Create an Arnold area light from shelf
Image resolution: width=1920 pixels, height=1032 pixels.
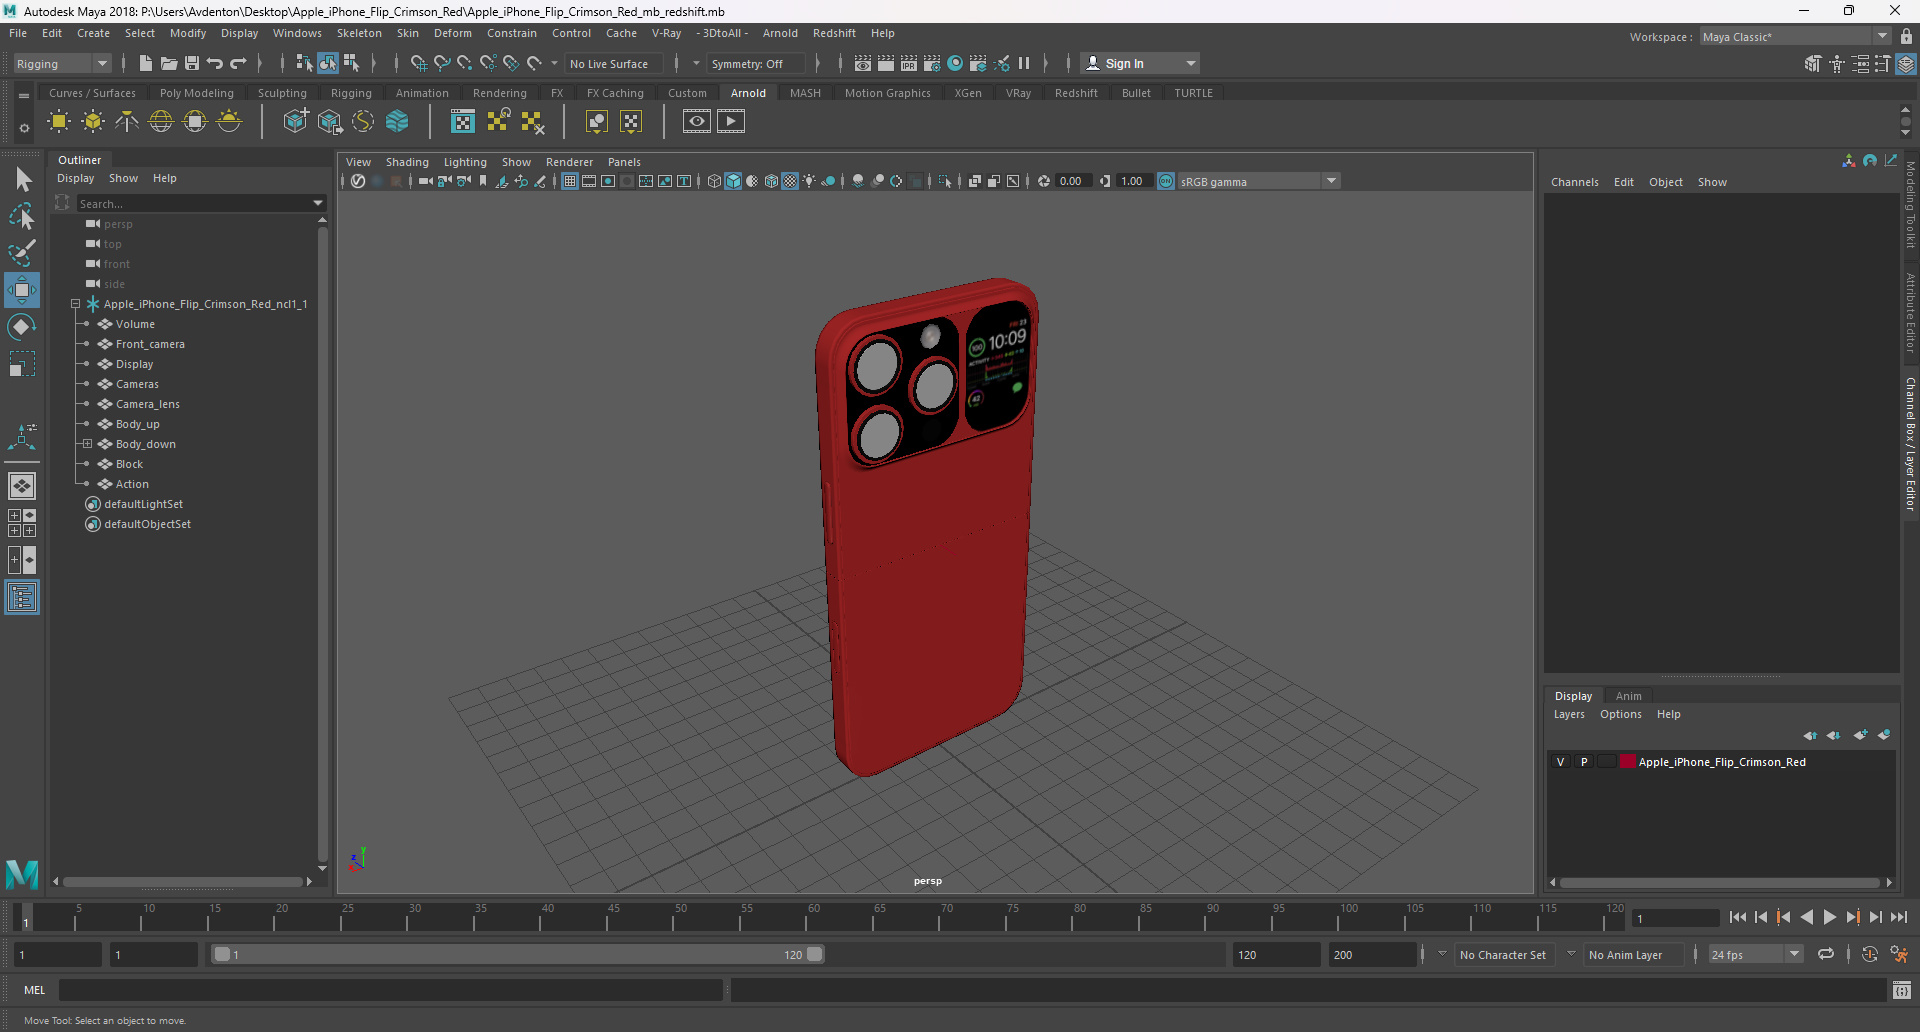click(x=59, y=122)
